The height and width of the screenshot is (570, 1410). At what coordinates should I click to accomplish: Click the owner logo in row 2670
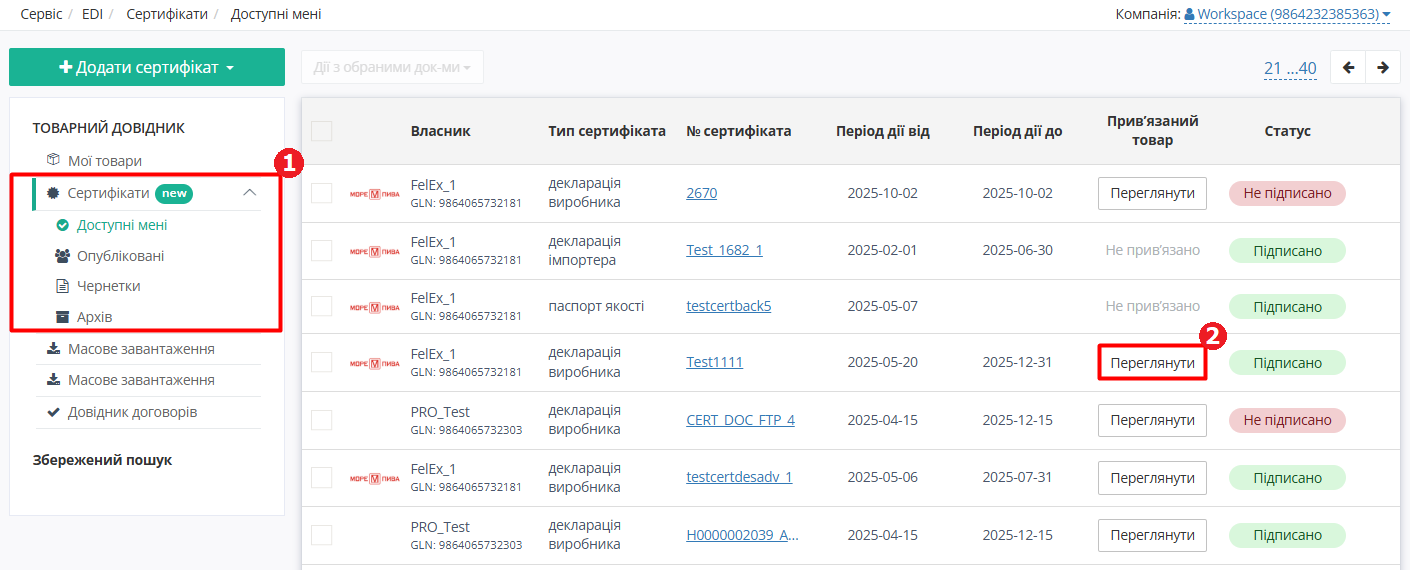(374, 193)
